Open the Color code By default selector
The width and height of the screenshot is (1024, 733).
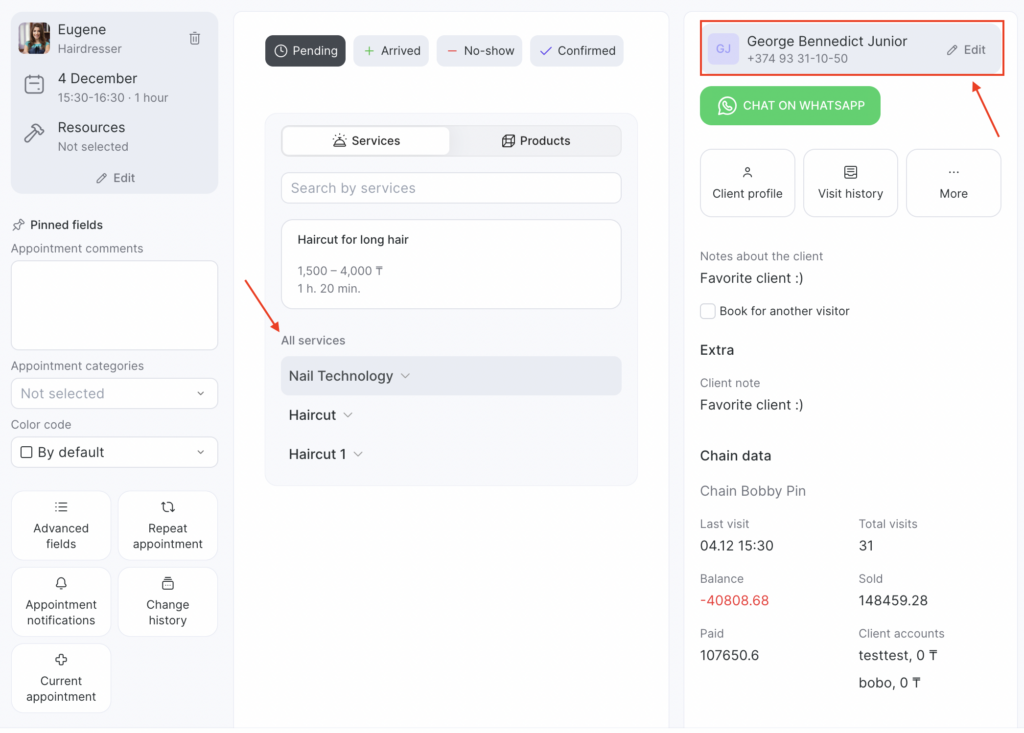pyautogui.click(x=114, y=452)
